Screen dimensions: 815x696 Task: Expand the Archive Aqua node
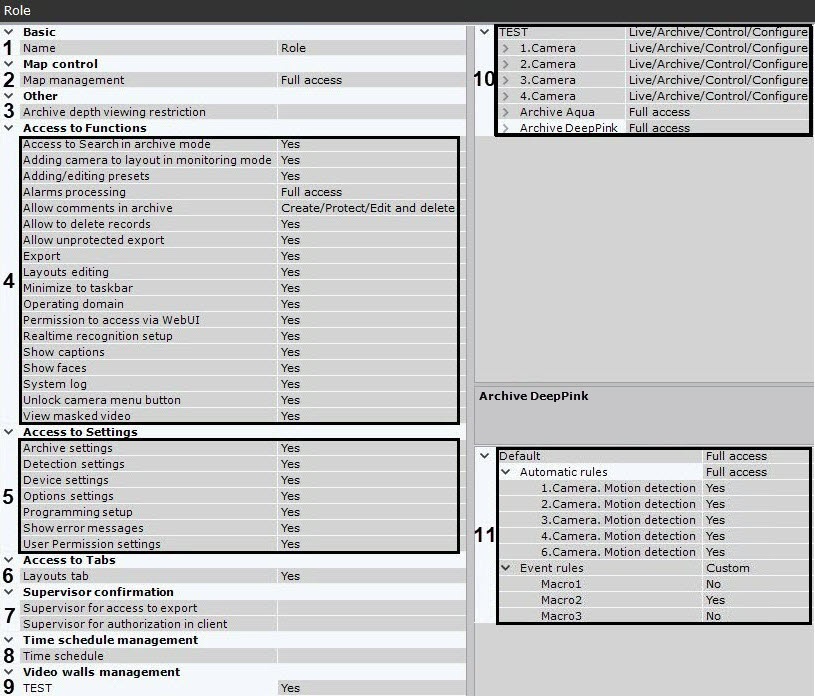pyautogui.click(x=506, y=112)
